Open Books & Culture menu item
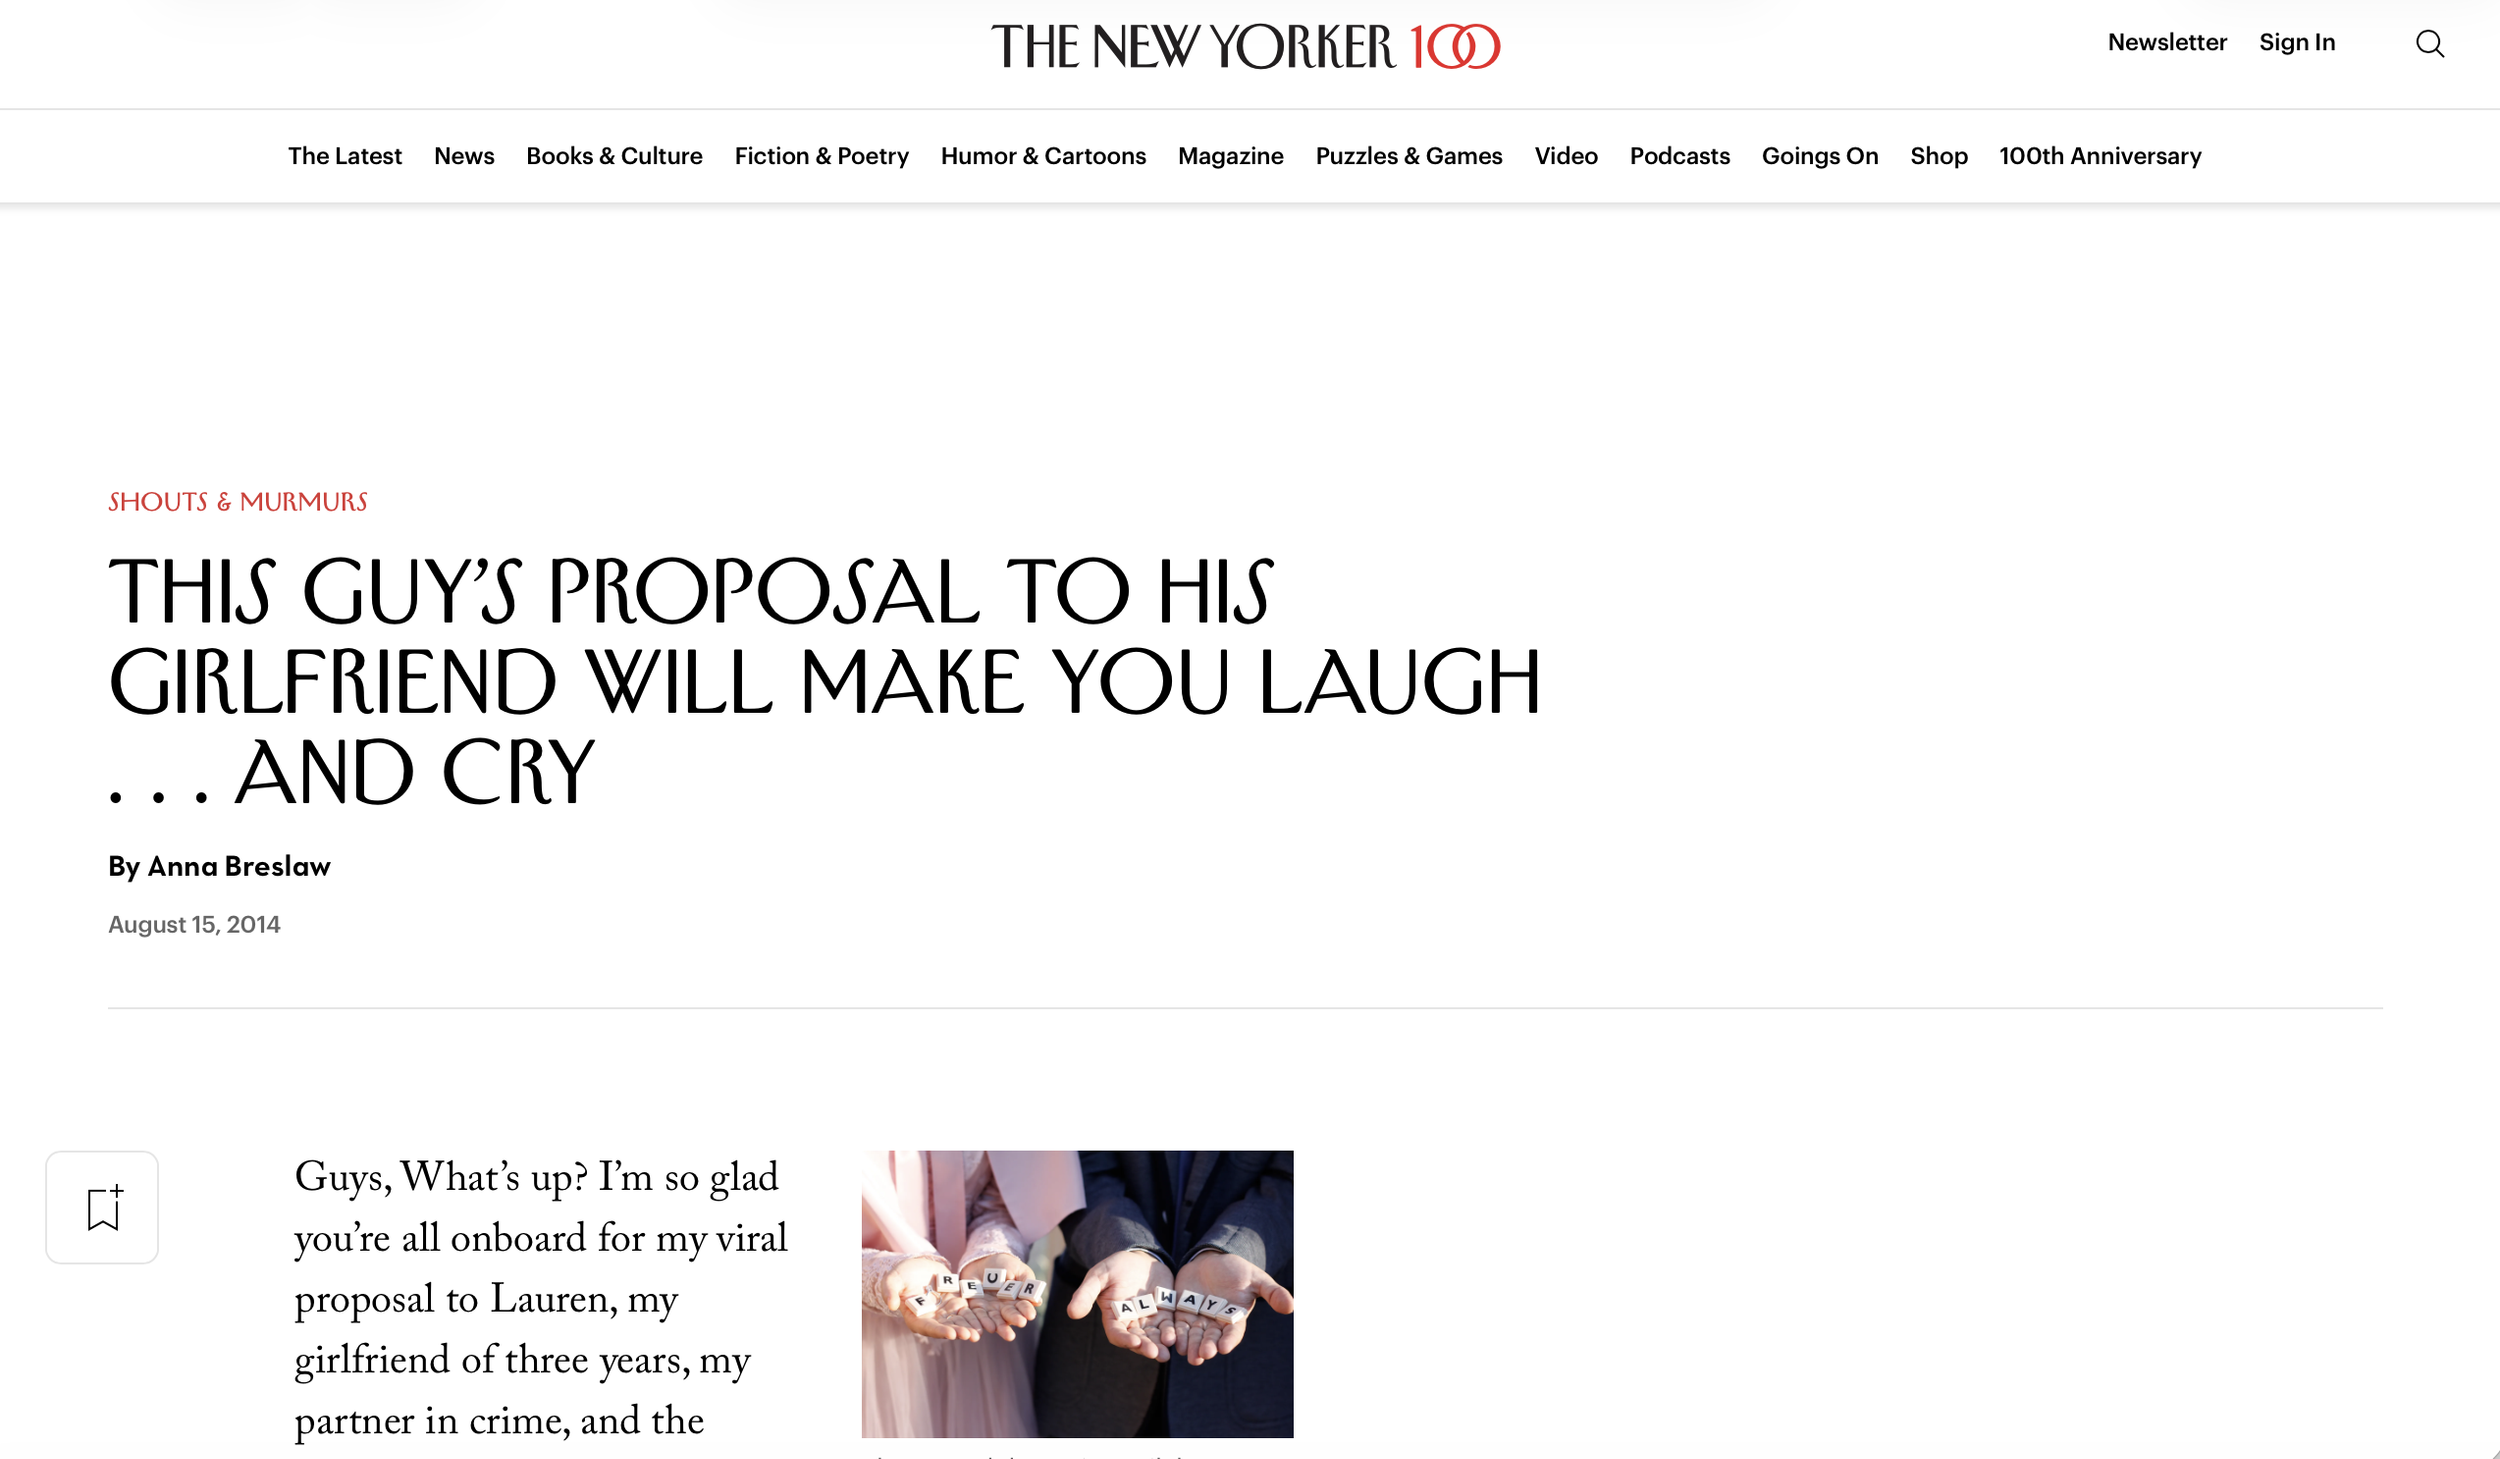The width and height of the screenshot is (2500, 1459). tap(614, 156)
